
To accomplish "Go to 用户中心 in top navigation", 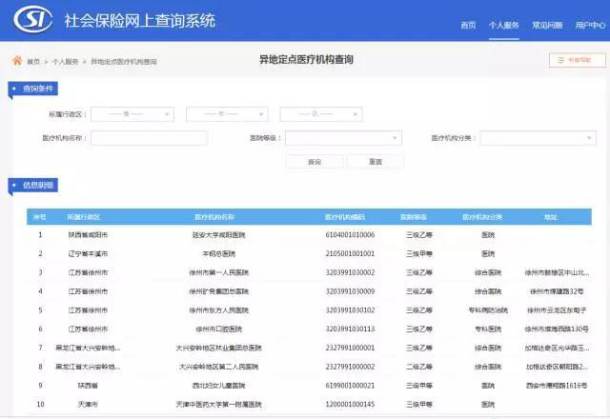I will [x=588, y=23].
